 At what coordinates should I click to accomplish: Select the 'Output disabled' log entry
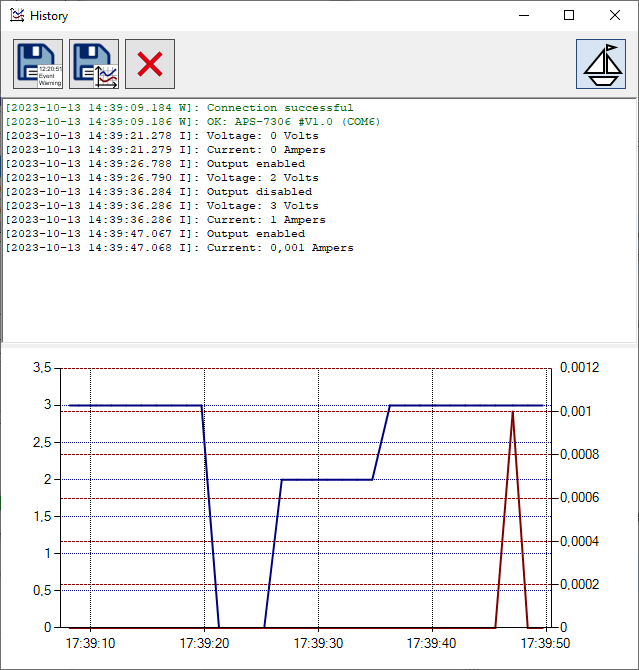pos(159,192)
